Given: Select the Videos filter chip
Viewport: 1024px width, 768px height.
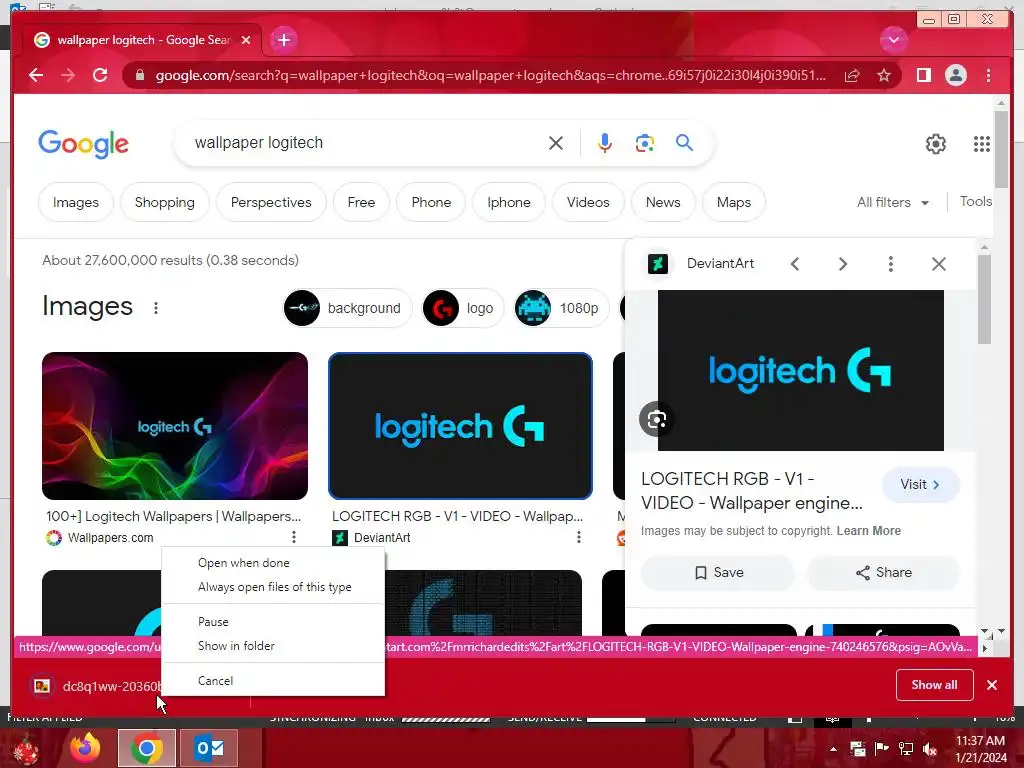Looking at the screenshot, I should [x=588, y=202].
